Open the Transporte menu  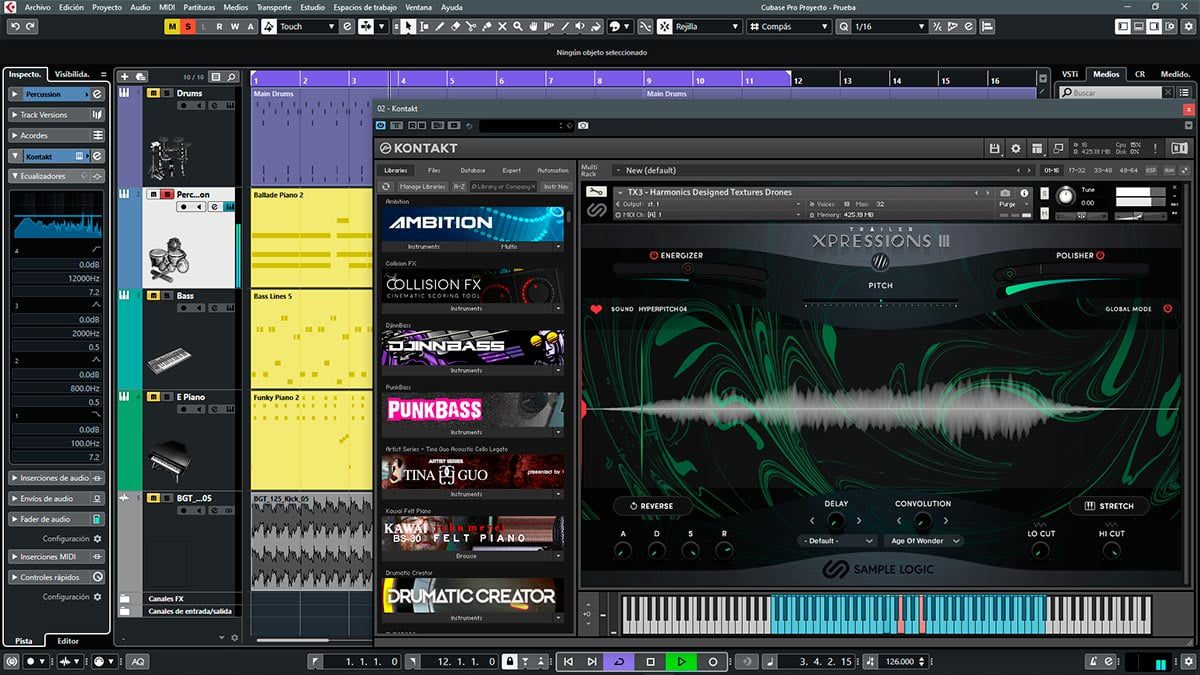point(274,7)
